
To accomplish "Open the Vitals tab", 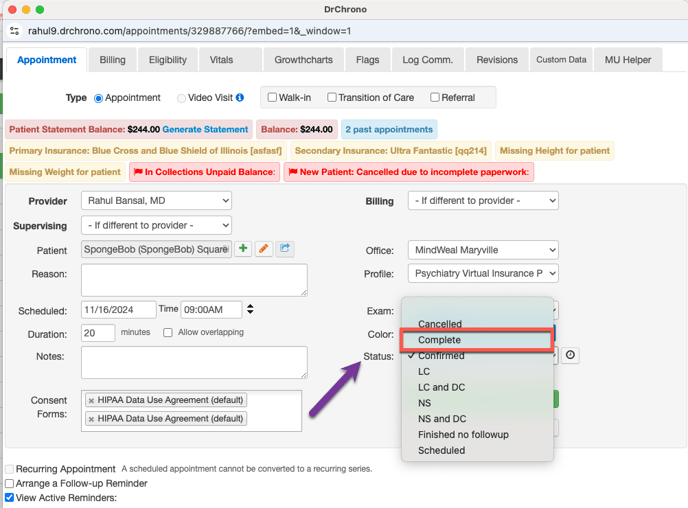I will point(221,60).
